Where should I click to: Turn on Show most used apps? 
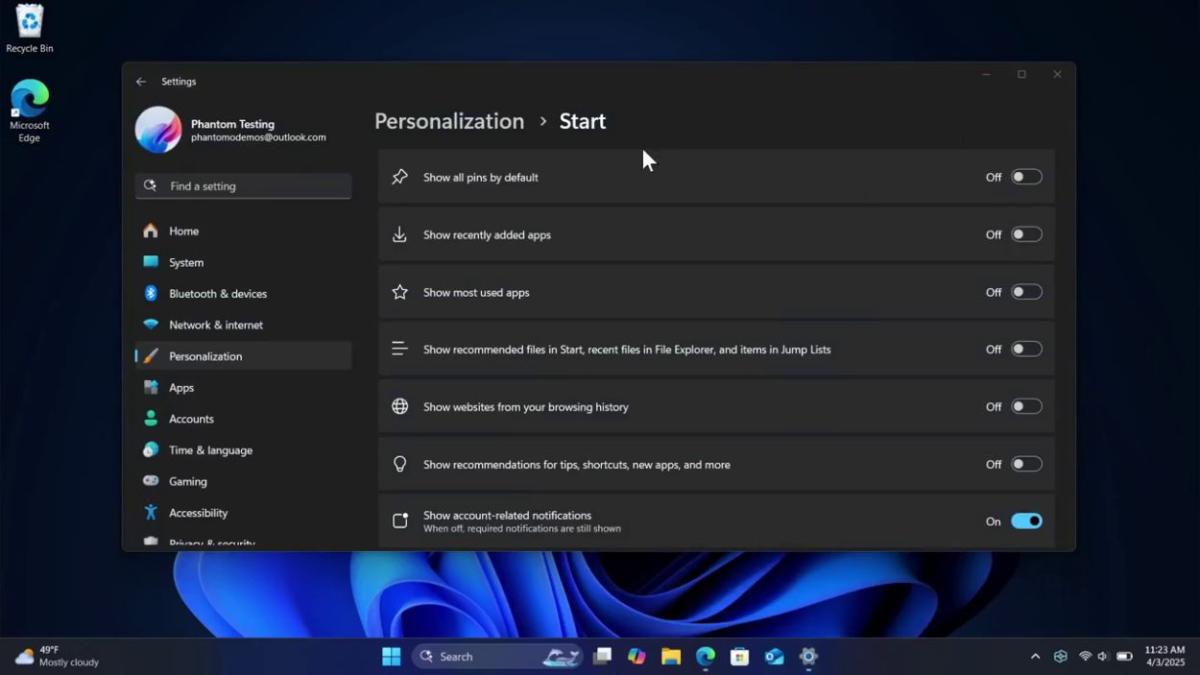click(1026, 292)
